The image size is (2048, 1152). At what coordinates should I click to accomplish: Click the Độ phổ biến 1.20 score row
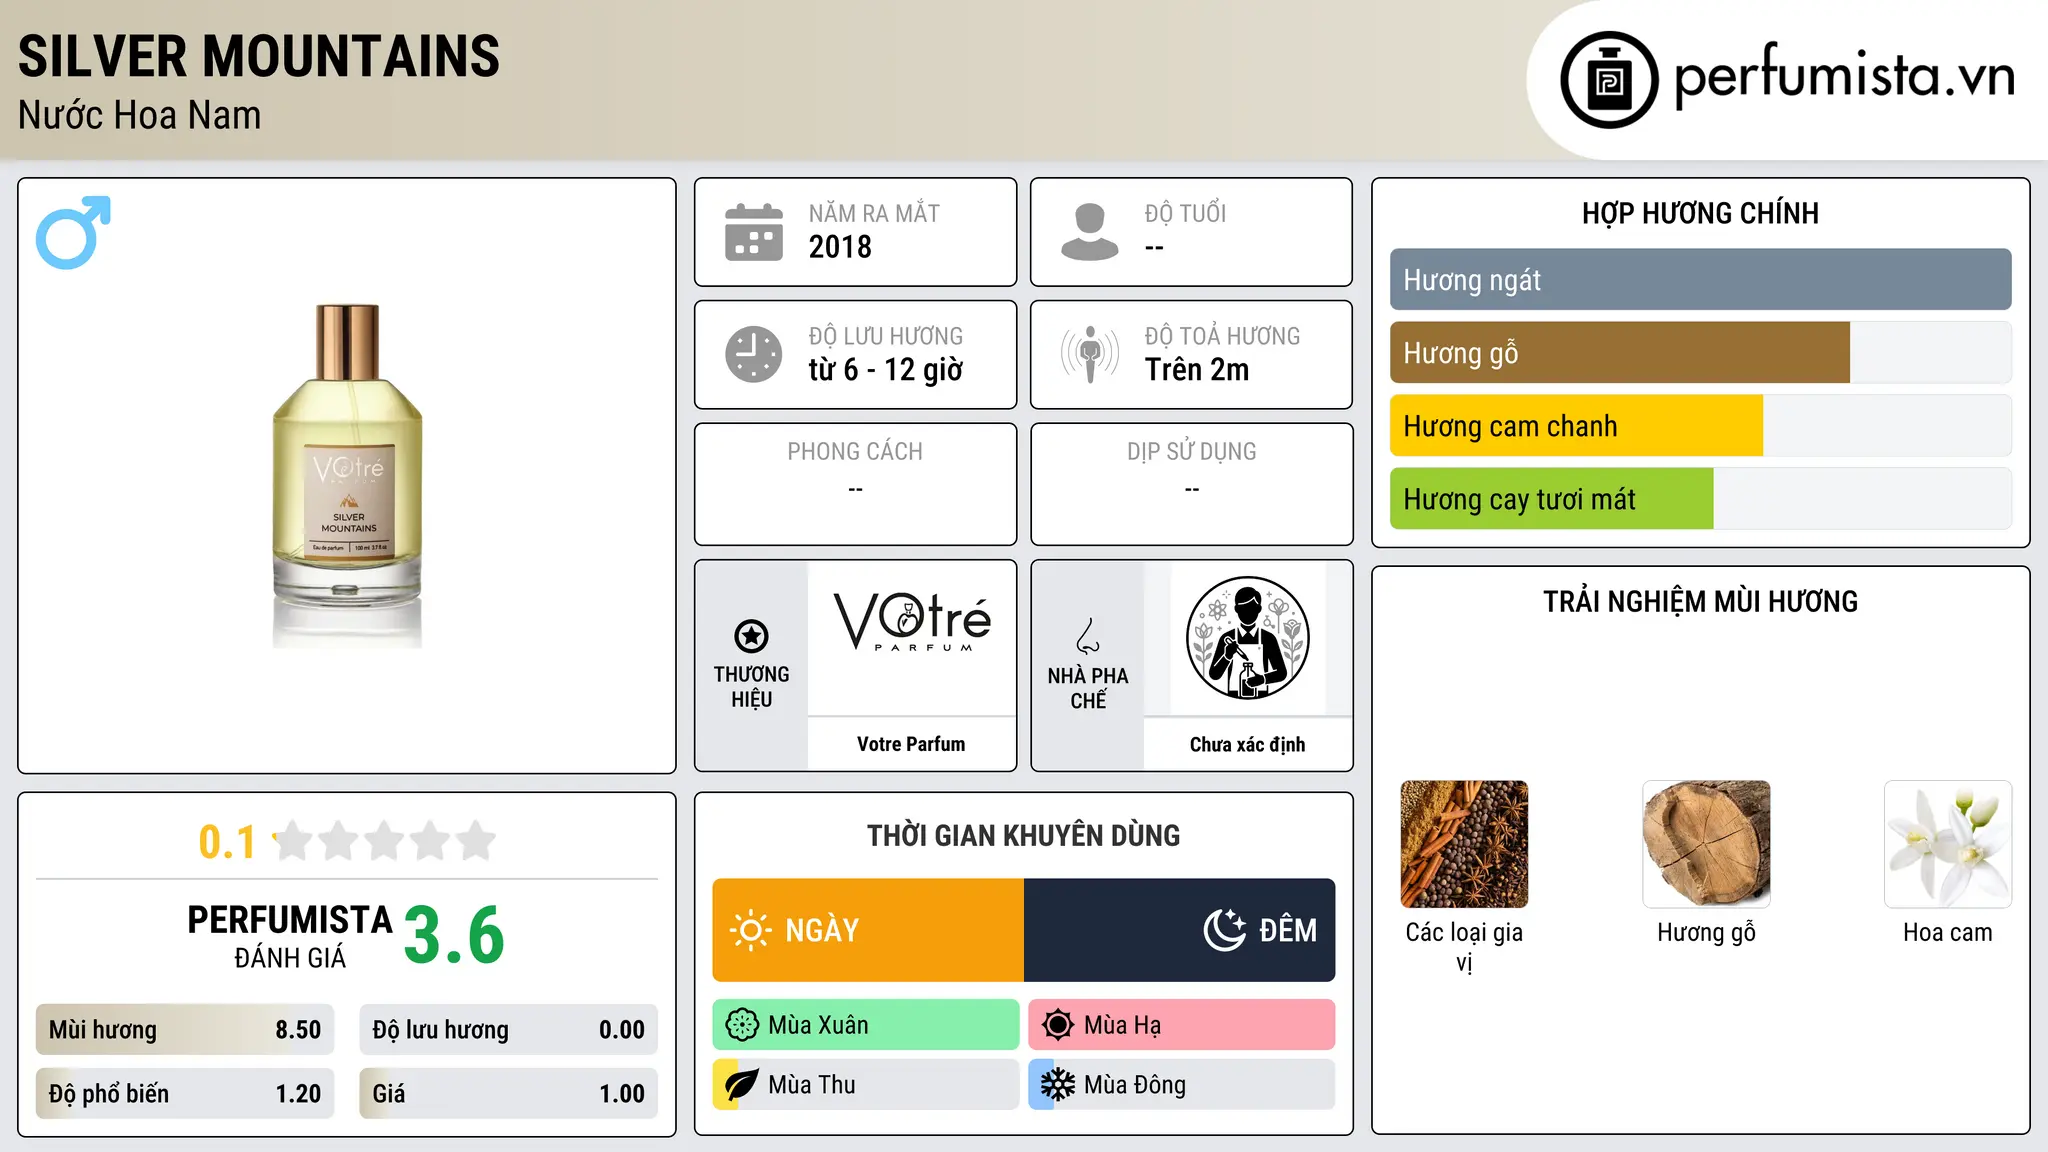(185, 1094)
